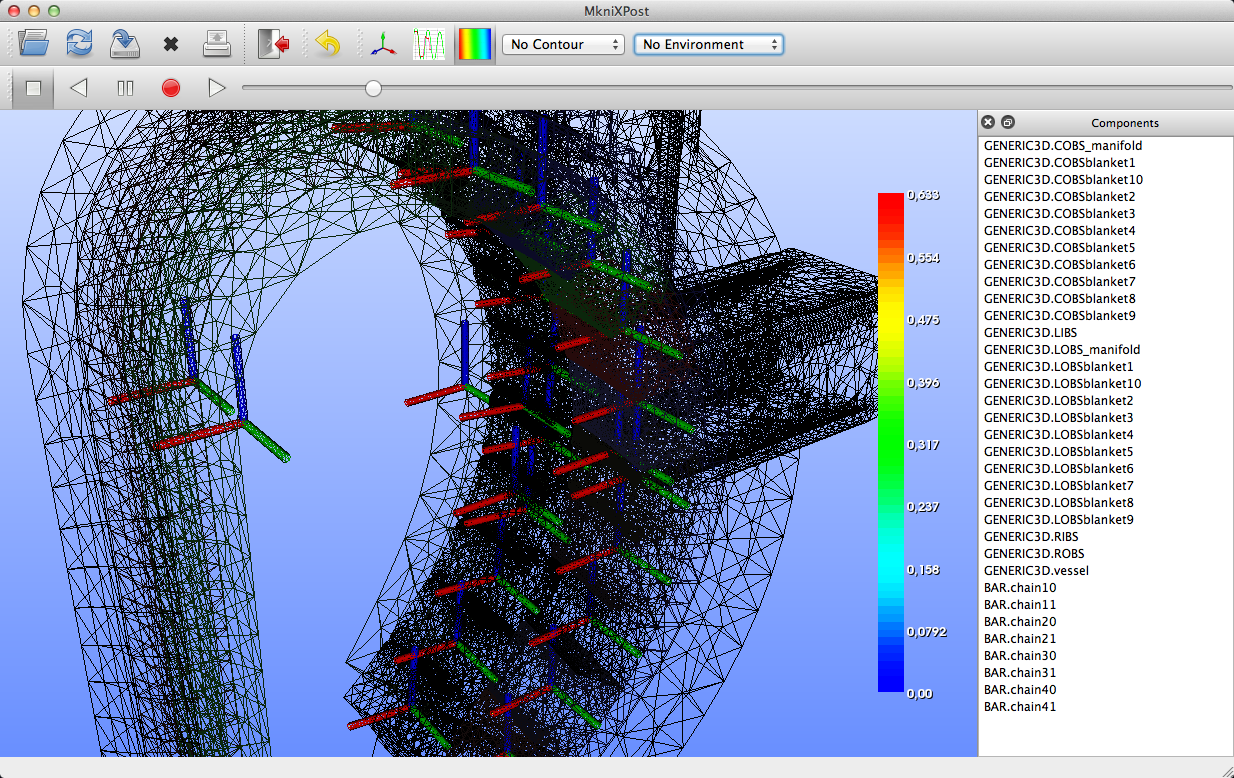Select BAR.chain10 in Components list
The height and width of the screenshot is (778, 1234).
coord(1019,588)
